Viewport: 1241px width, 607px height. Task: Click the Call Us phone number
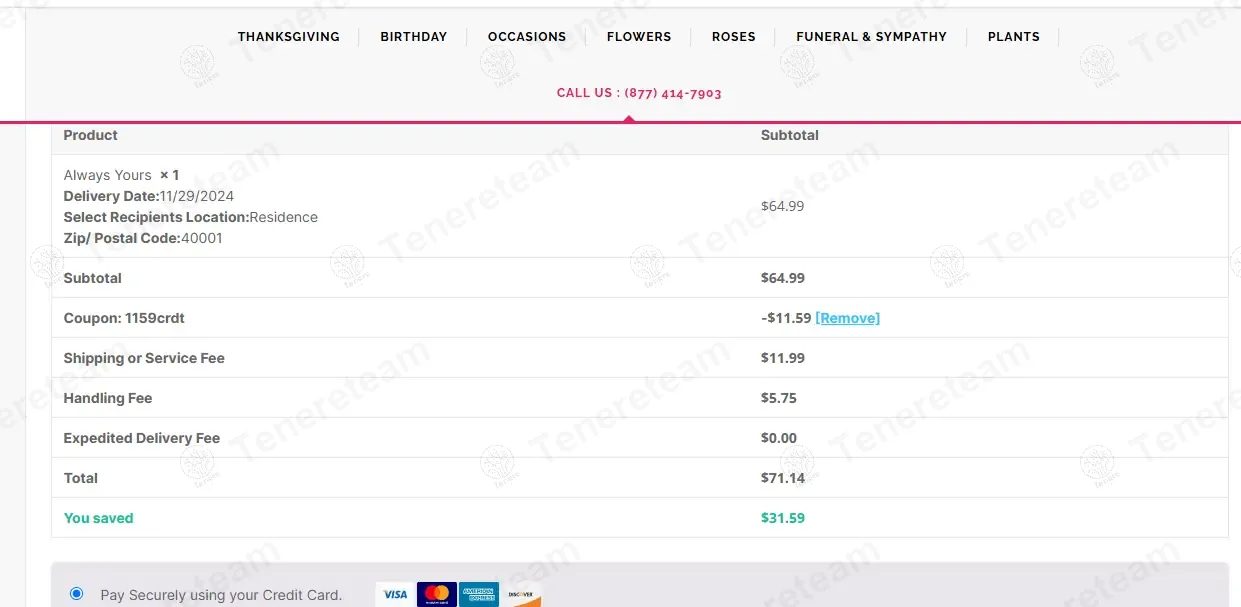point(639,93)
